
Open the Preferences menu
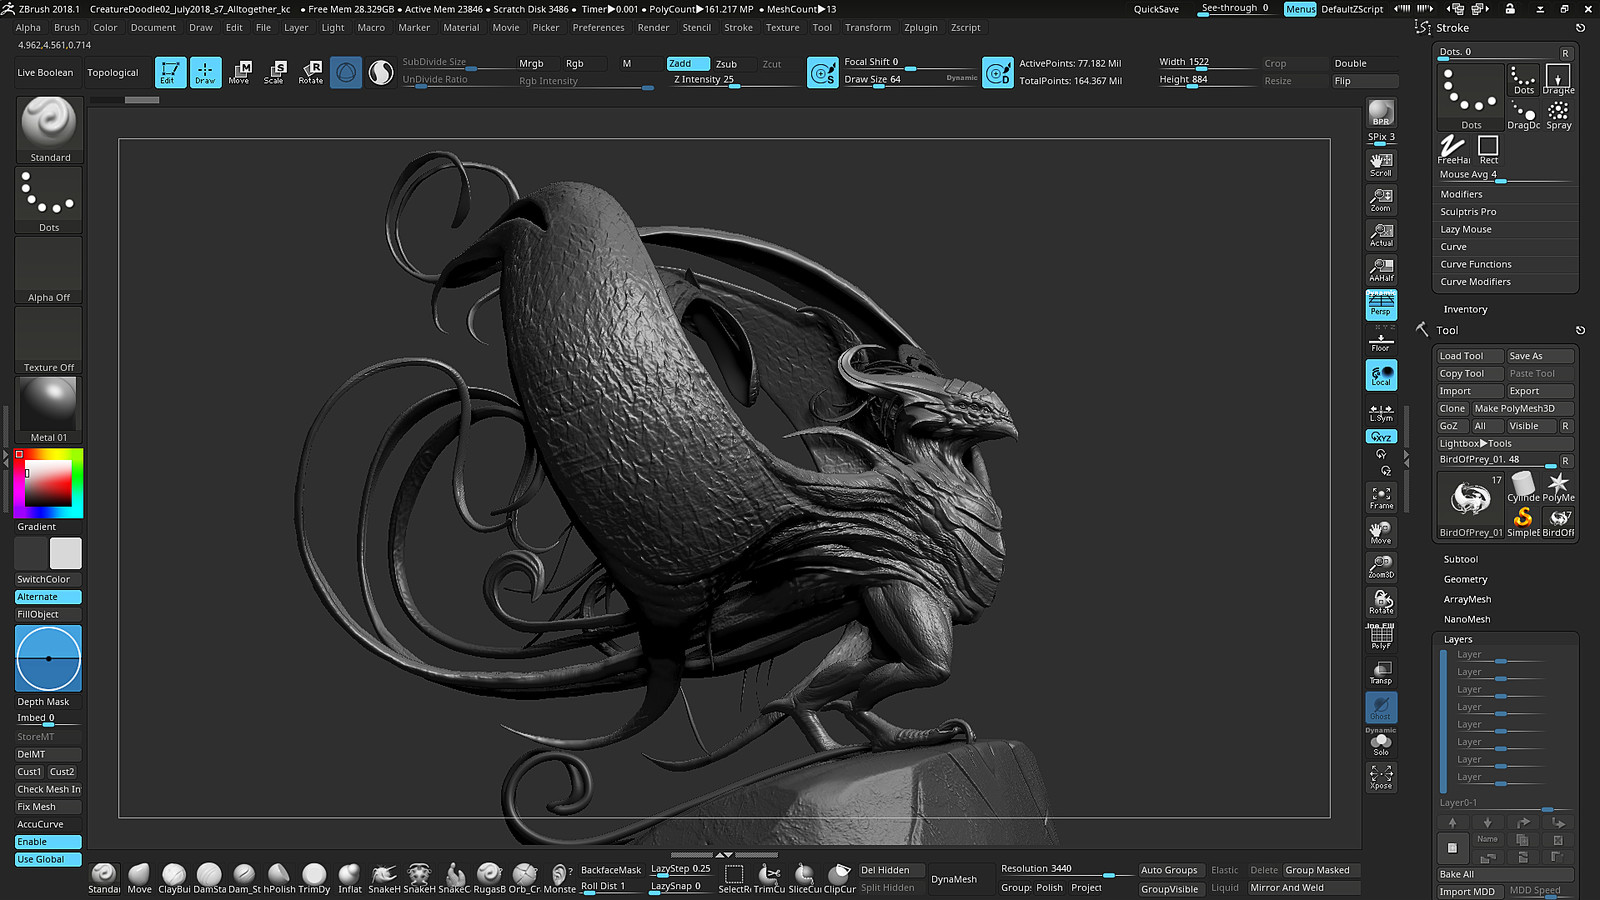tap(598, 27)
